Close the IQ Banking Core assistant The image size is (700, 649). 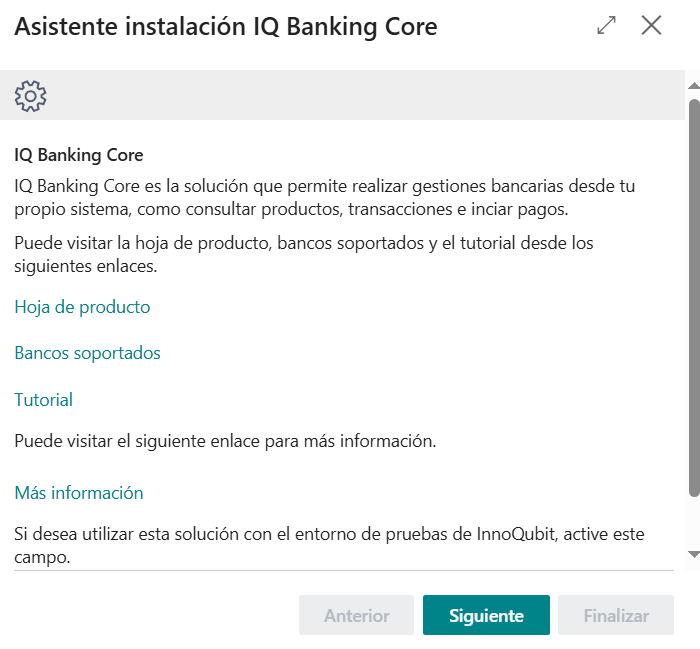[x=652, y=26]
